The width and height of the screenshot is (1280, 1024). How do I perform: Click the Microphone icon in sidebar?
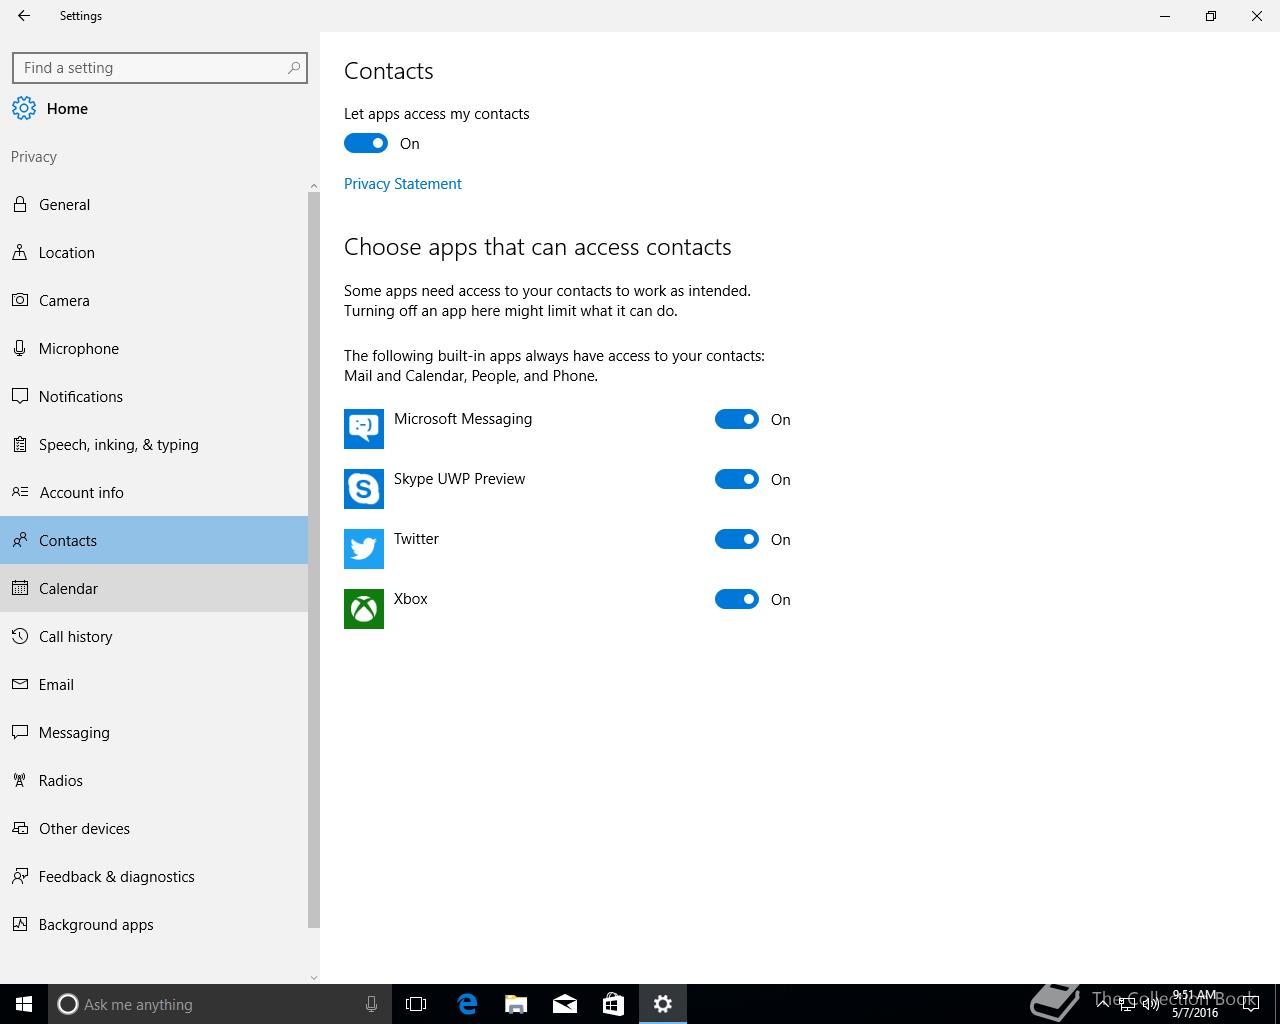pos(20,348)
